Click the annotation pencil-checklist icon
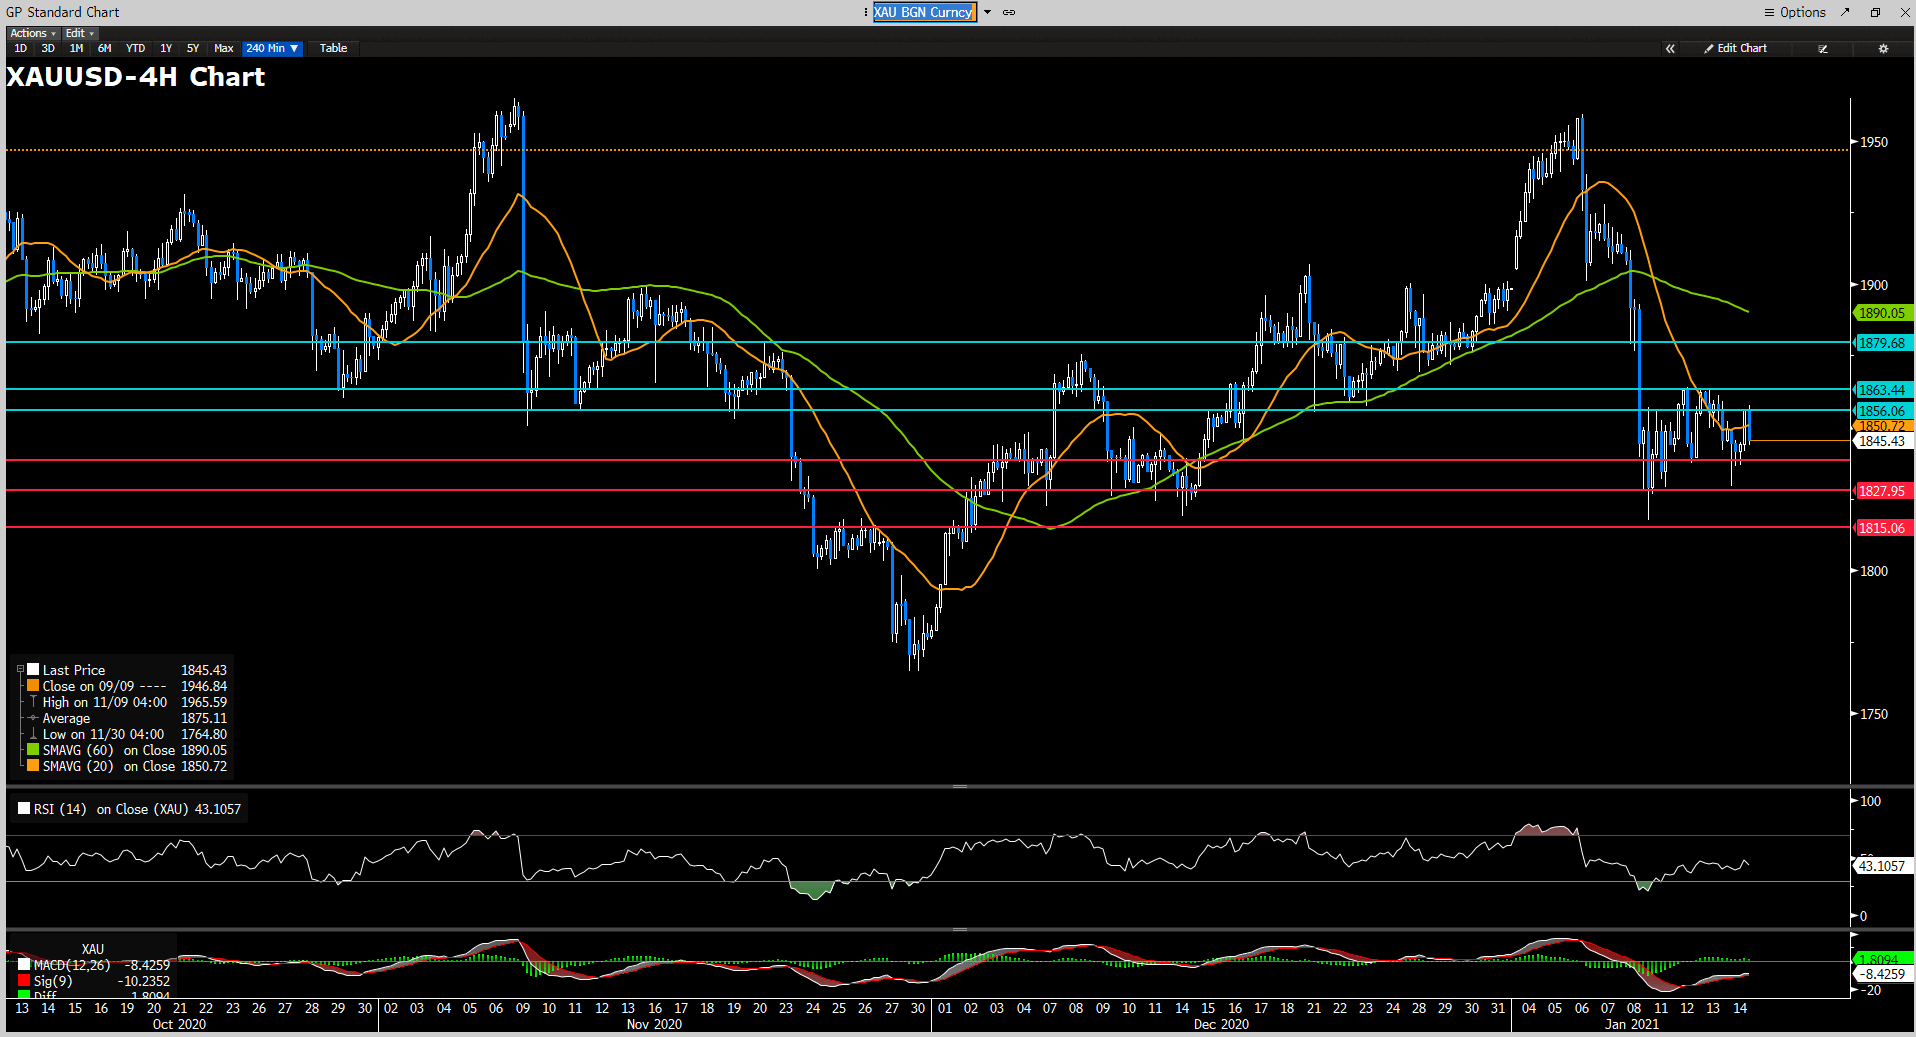The width and height of the screenshot is (1916, 1037). click(x=1823, y=48)
